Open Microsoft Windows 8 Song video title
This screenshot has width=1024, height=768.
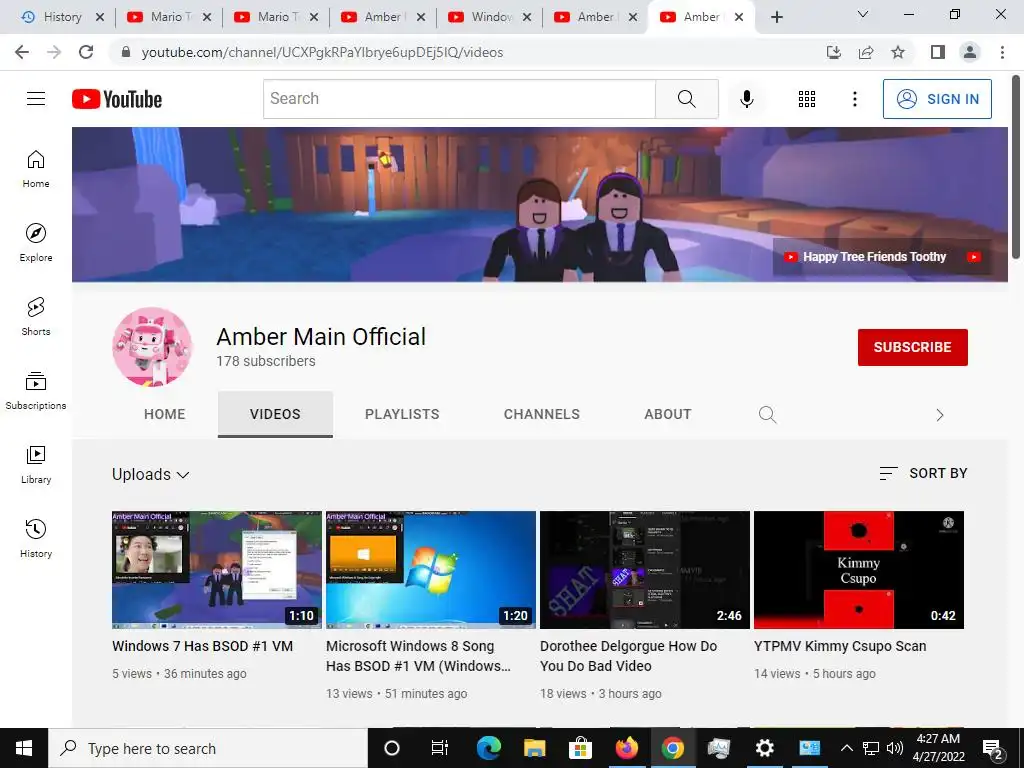point(418,656)
